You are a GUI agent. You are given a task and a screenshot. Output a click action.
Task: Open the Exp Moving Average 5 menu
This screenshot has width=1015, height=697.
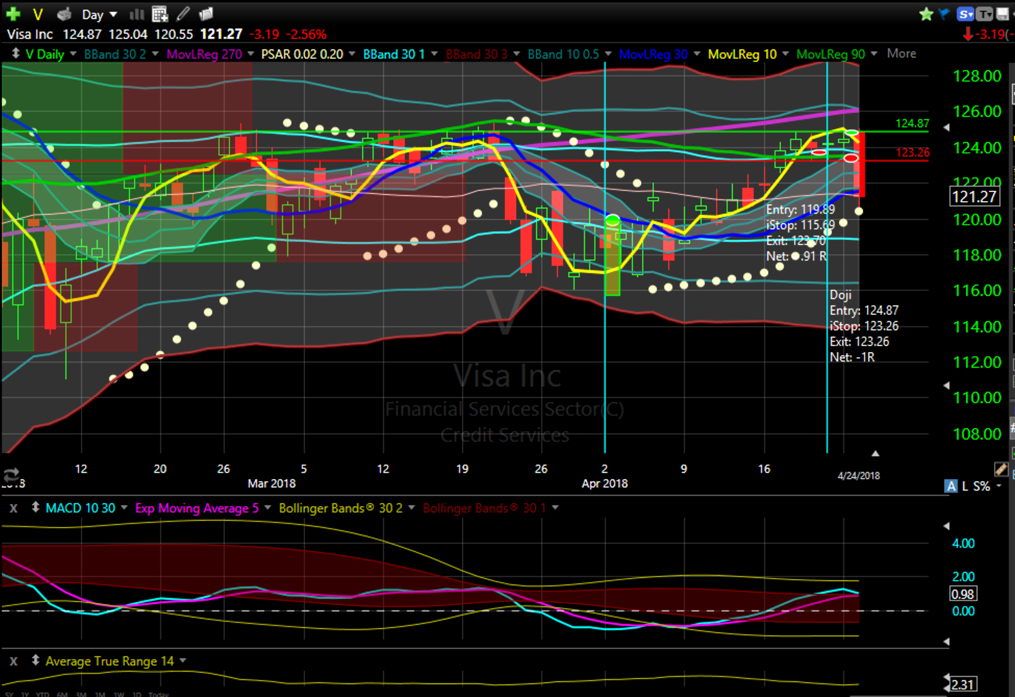pyautogui.click(x=203, y=509)
